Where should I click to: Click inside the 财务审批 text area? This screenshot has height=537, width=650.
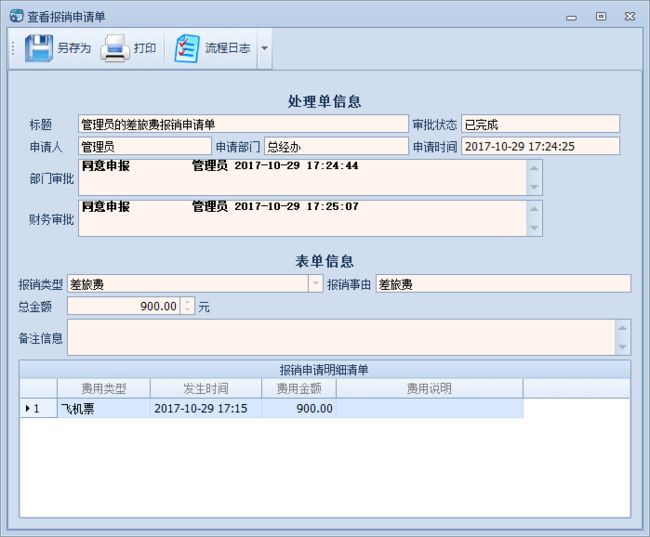tap(302, 219)
